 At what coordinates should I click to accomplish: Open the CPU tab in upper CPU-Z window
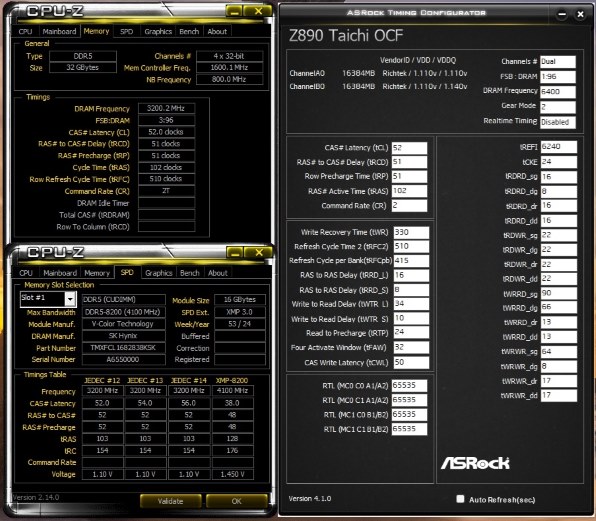[25, 31]
